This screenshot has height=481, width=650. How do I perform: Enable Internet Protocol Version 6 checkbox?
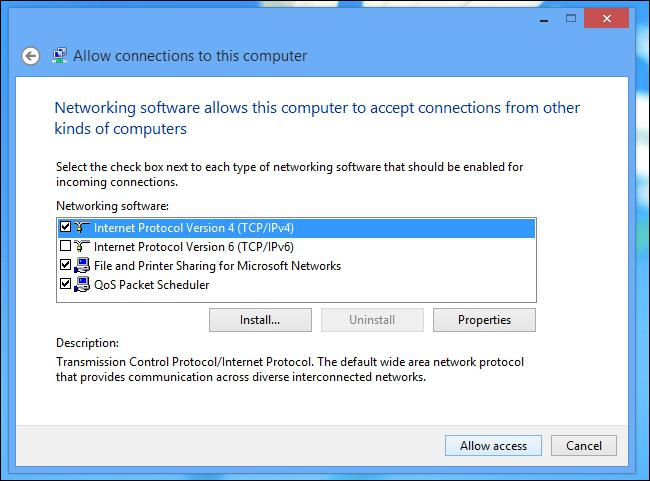65,246
